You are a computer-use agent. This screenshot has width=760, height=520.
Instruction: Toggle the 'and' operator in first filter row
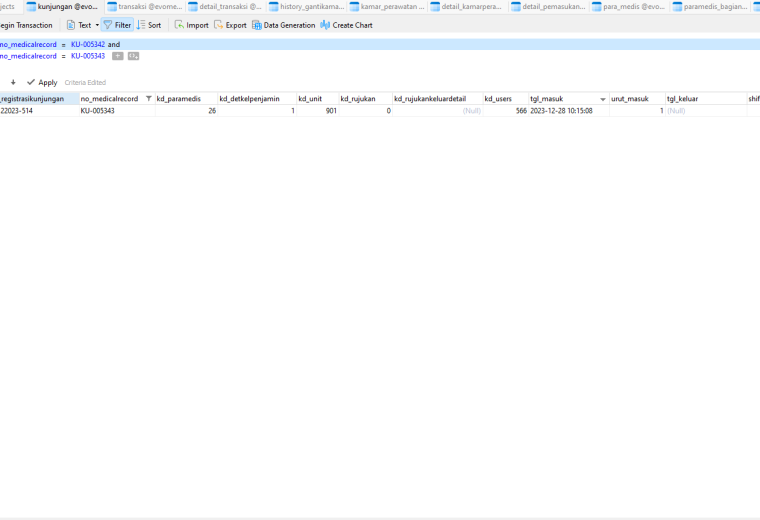coord(114,45)
